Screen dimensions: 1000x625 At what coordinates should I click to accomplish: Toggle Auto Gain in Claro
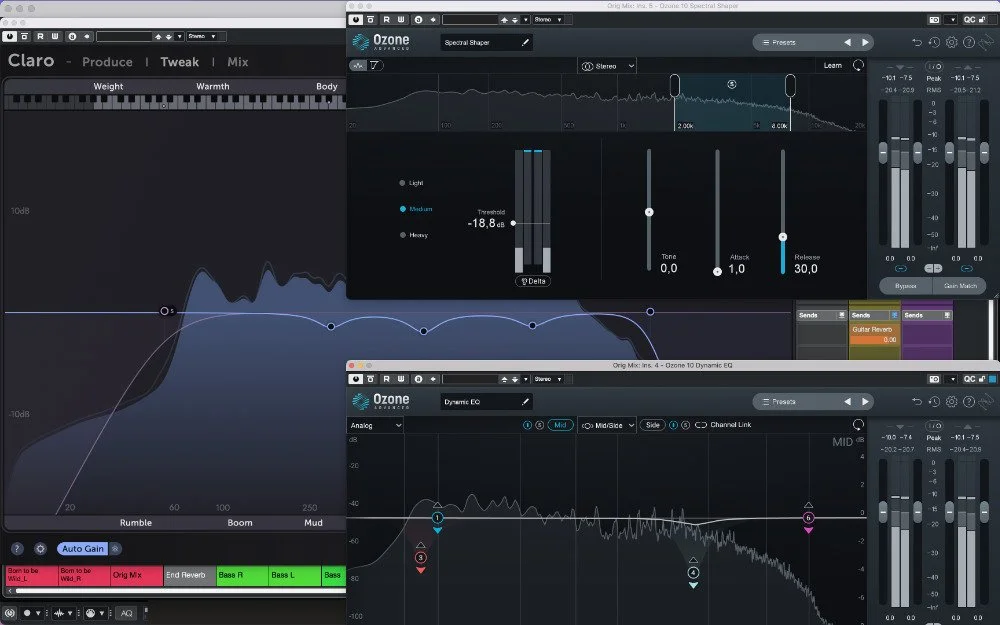[83, 548]
